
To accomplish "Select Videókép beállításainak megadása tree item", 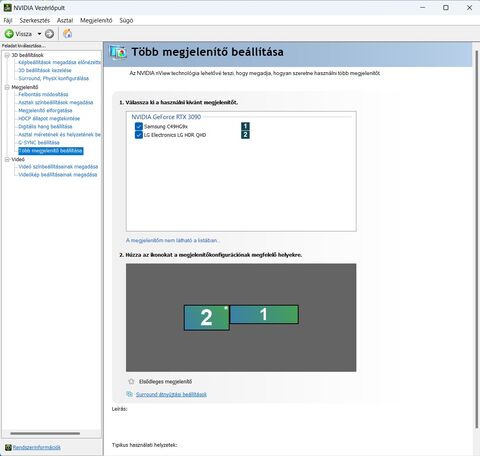I will (58, 174).
